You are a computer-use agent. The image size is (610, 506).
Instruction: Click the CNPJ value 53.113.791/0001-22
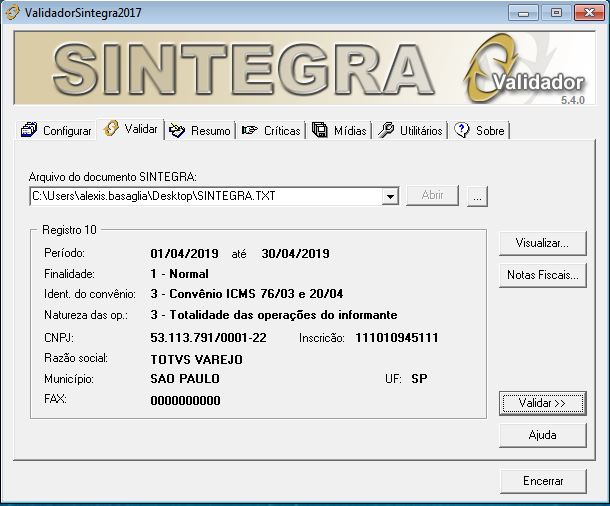[209, 338]
